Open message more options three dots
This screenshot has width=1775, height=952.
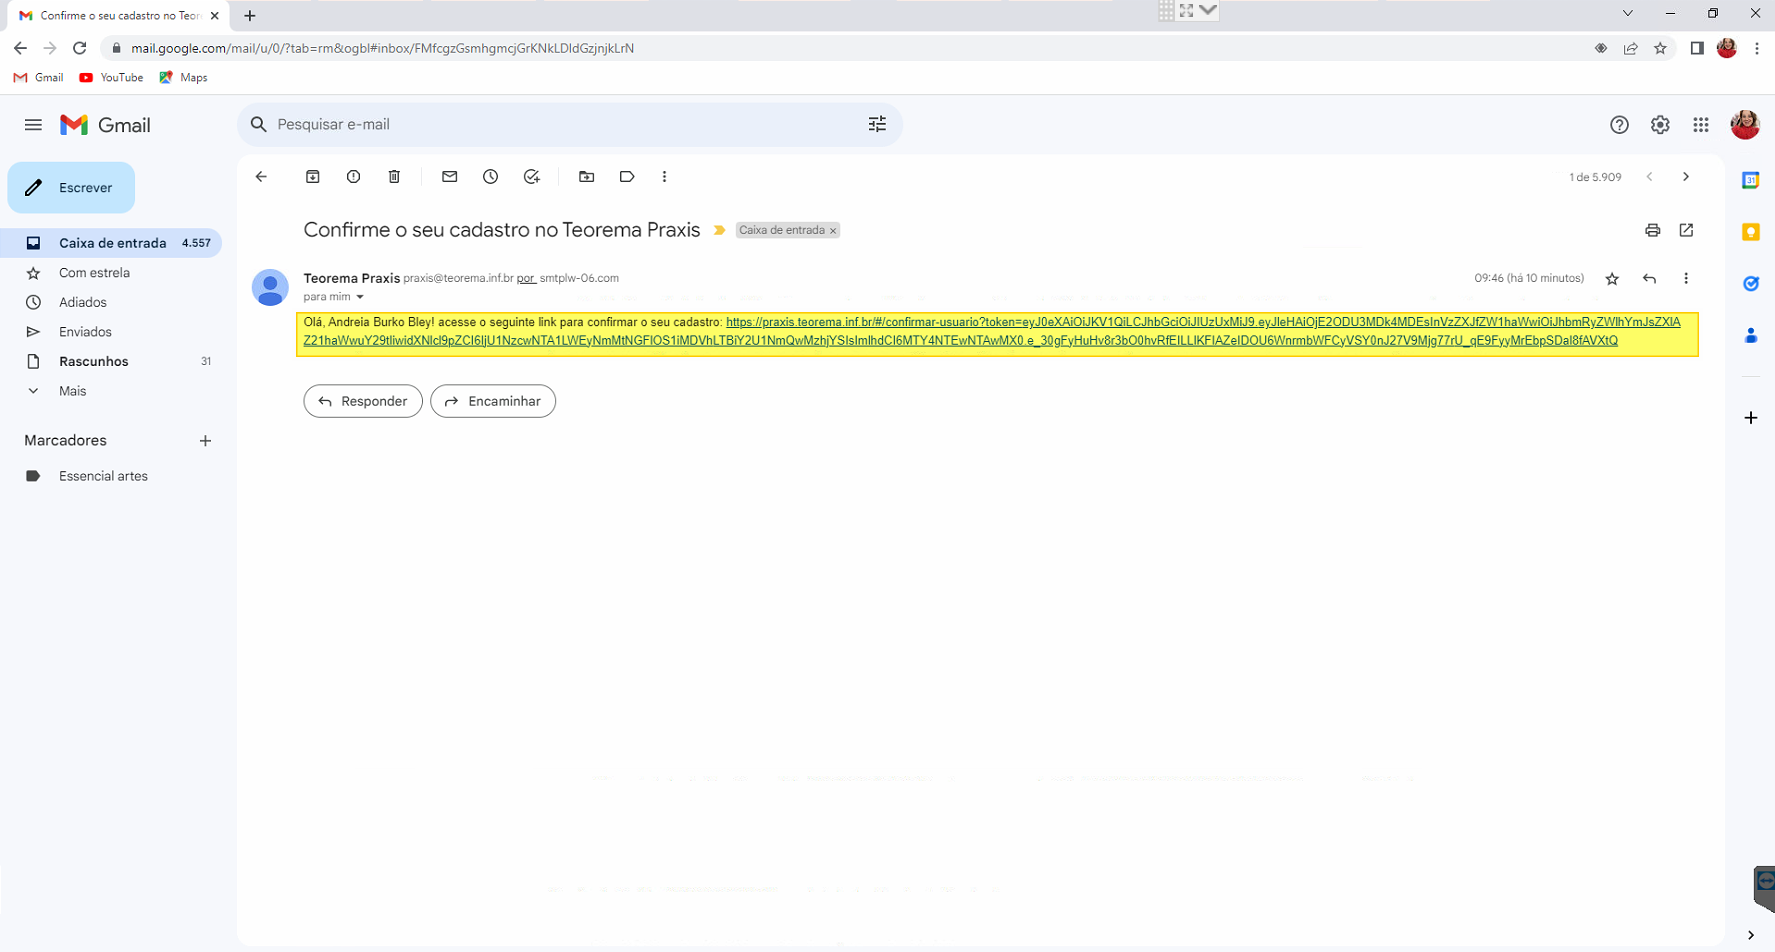1686,279
